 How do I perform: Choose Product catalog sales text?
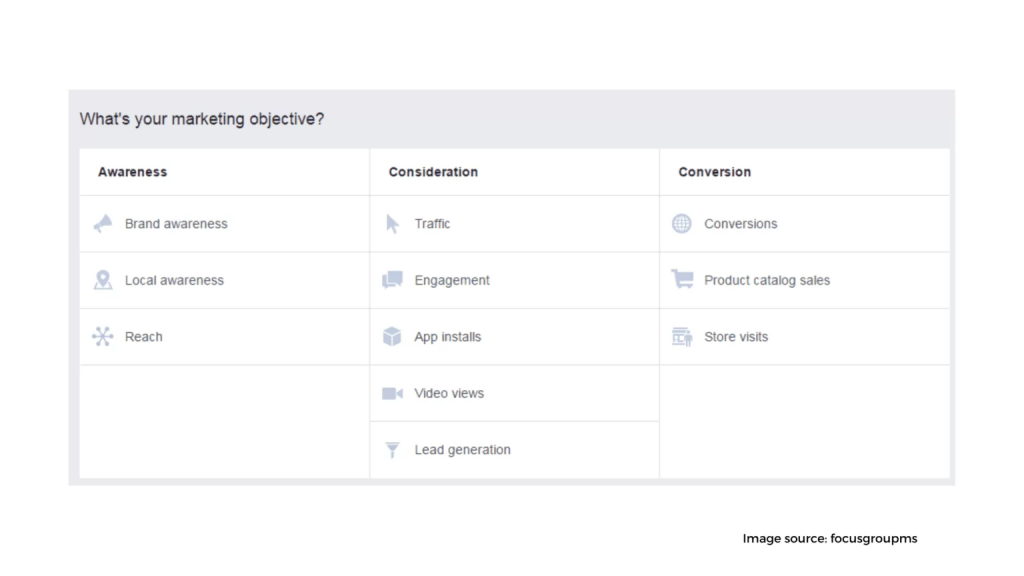pyautogui.click(x=767, y=280)
